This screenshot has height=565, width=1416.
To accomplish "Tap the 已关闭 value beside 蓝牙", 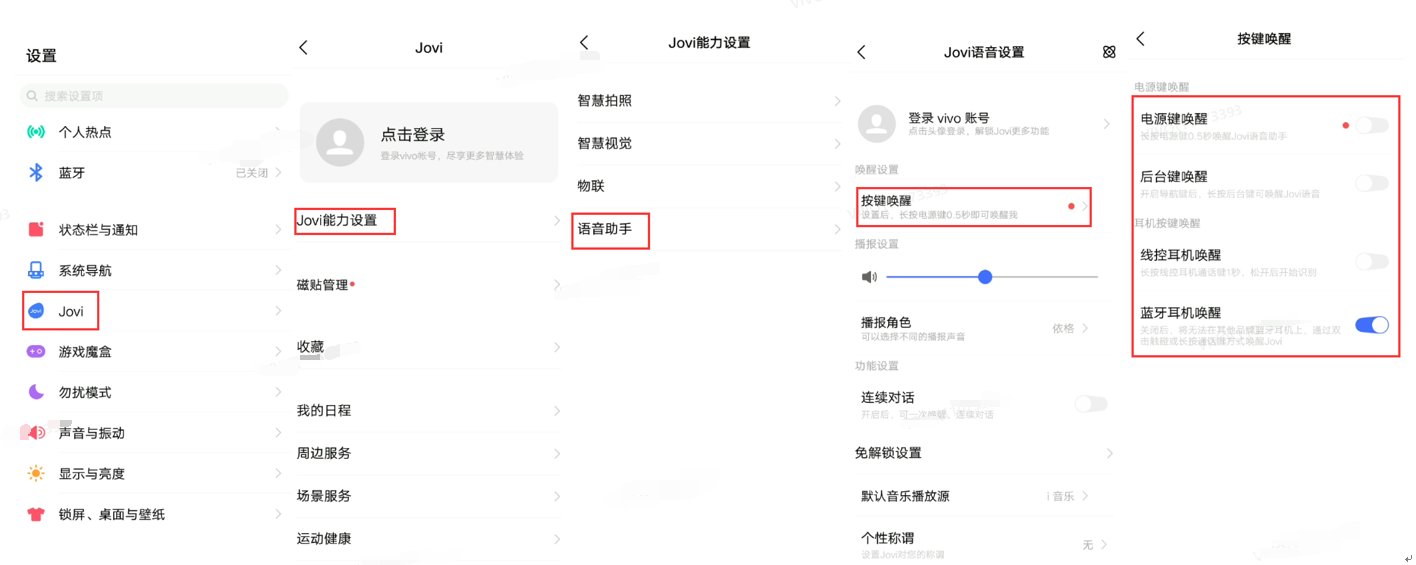I will tap(251, 173).
